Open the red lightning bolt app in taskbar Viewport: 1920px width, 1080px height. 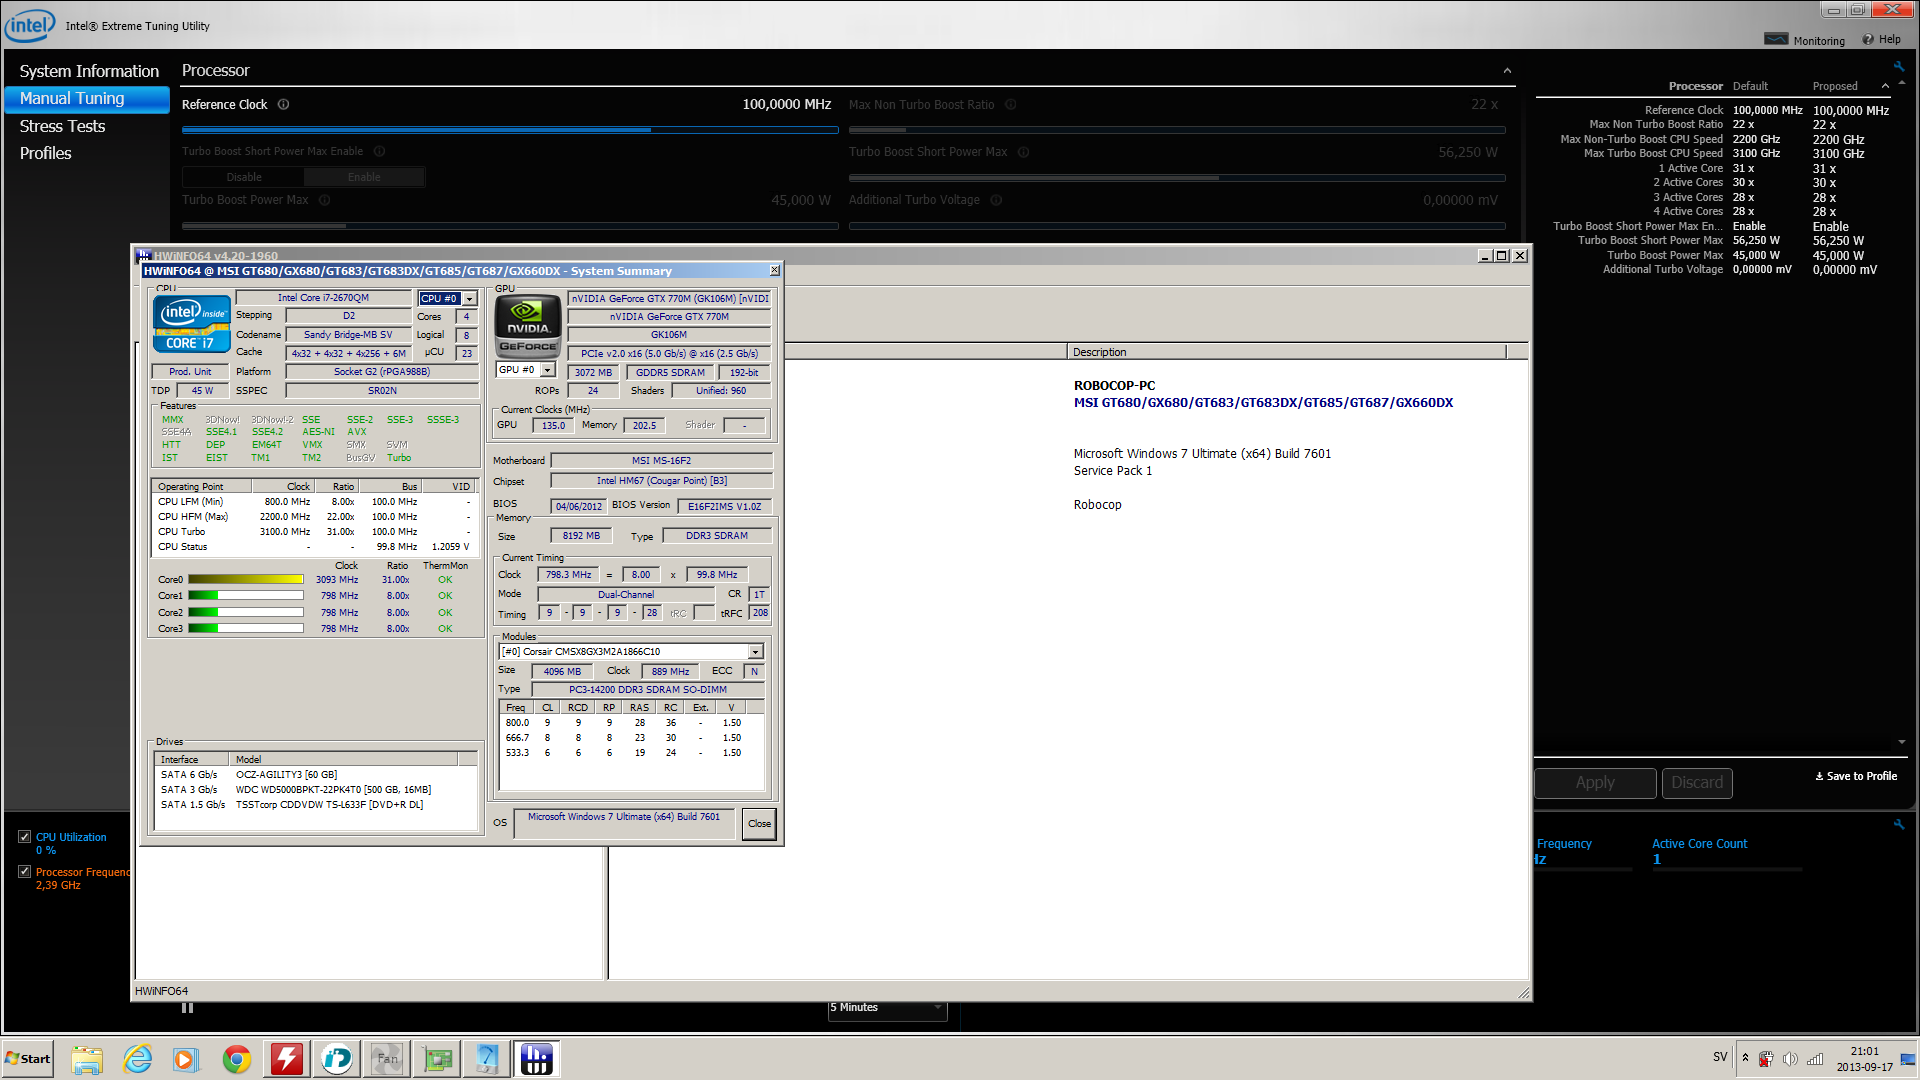(x=287, y=1059)
